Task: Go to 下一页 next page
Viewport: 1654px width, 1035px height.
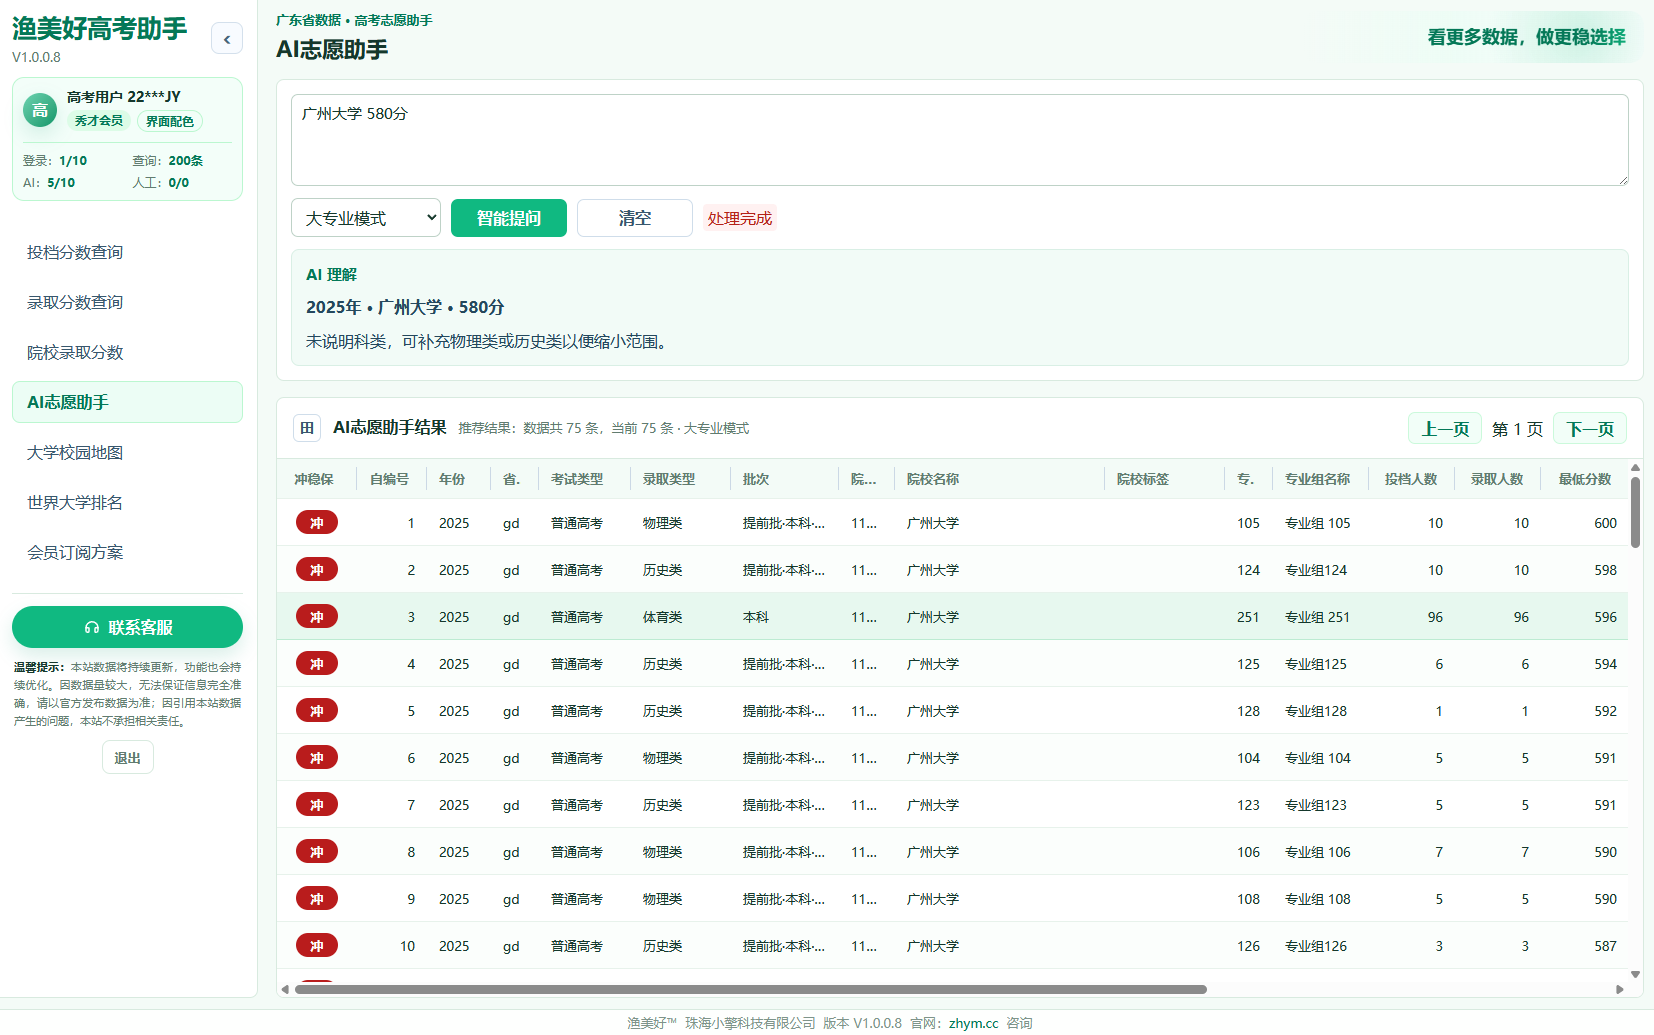Action: [x=1590, y=428]
